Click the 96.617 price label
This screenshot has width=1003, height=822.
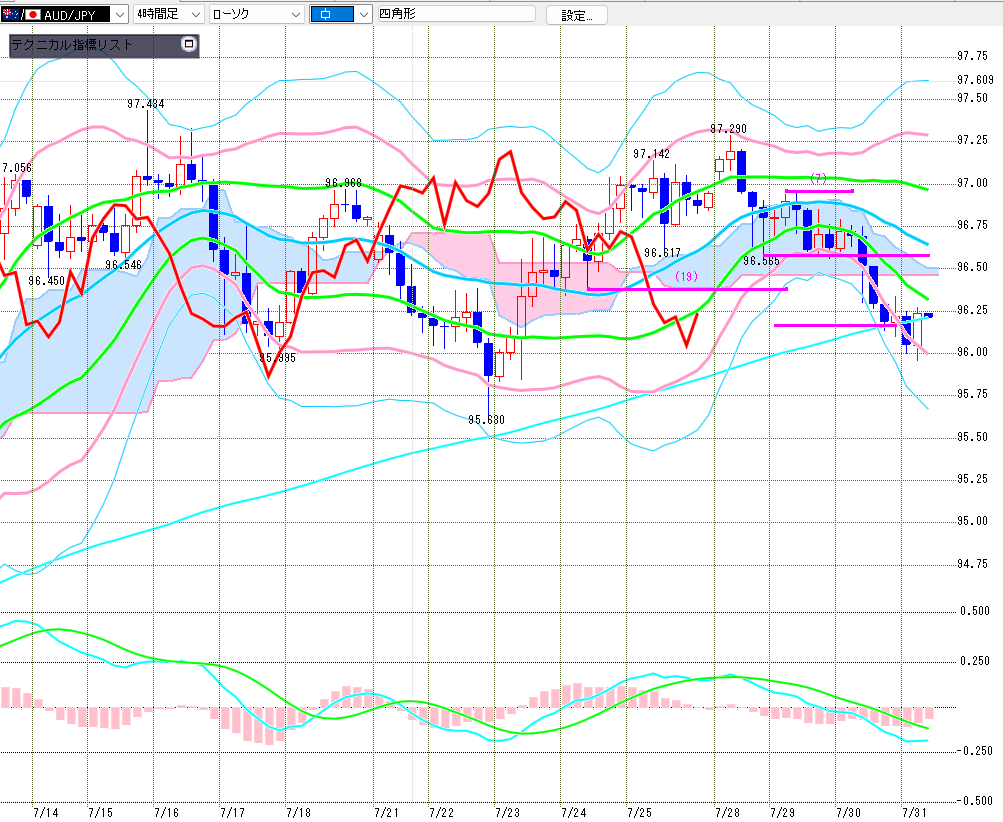click(x=663, y=253)
